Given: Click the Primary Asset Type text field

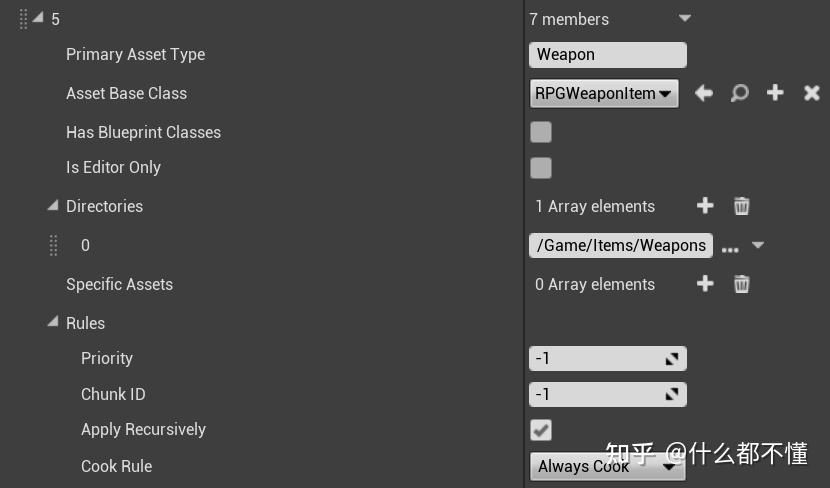Looking at the screenshot, I should click(x=607, y=55).
